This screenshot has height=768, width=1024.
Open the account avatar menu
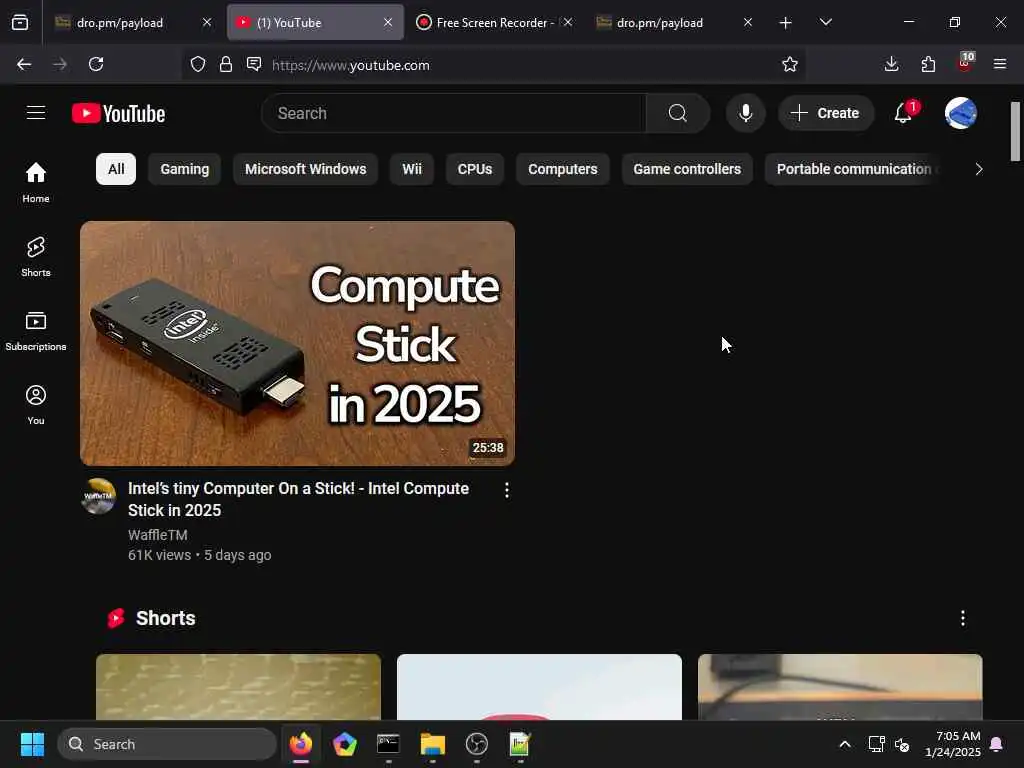point(960,113)
